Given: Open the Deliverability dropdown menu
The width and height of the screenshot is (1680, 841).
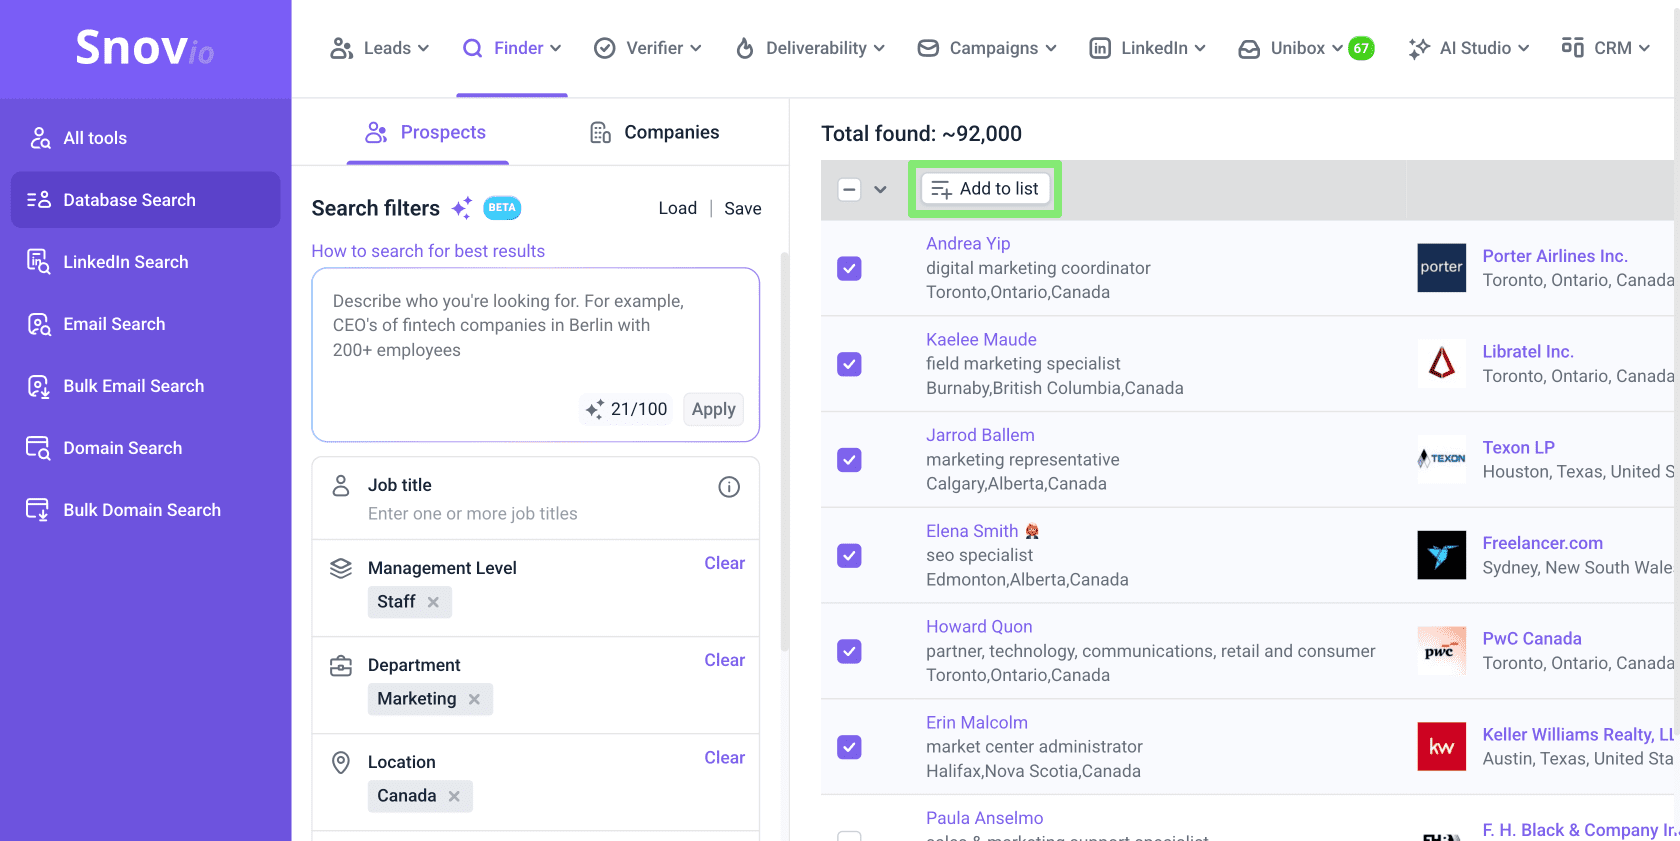Looking at the screenshot, I should (810, 48).
